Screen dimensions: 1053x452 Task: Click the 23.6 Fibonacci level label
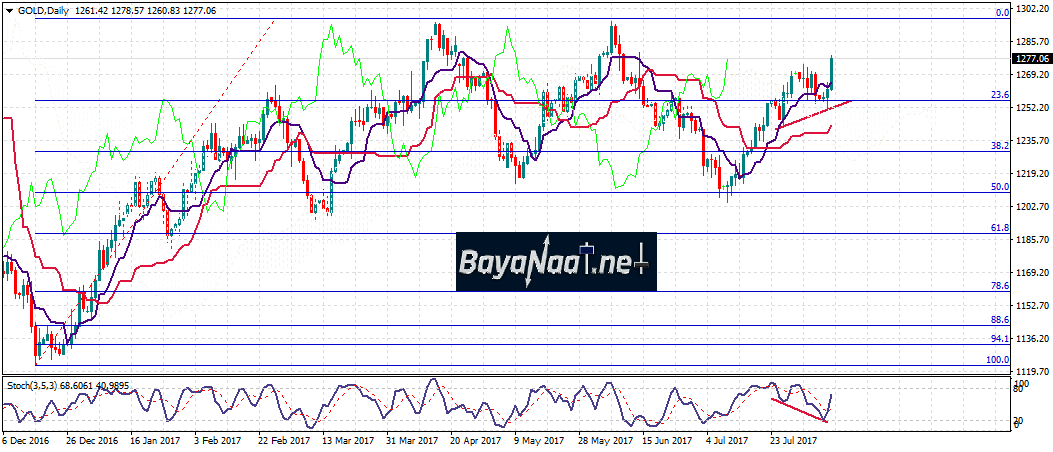[997, 95]
